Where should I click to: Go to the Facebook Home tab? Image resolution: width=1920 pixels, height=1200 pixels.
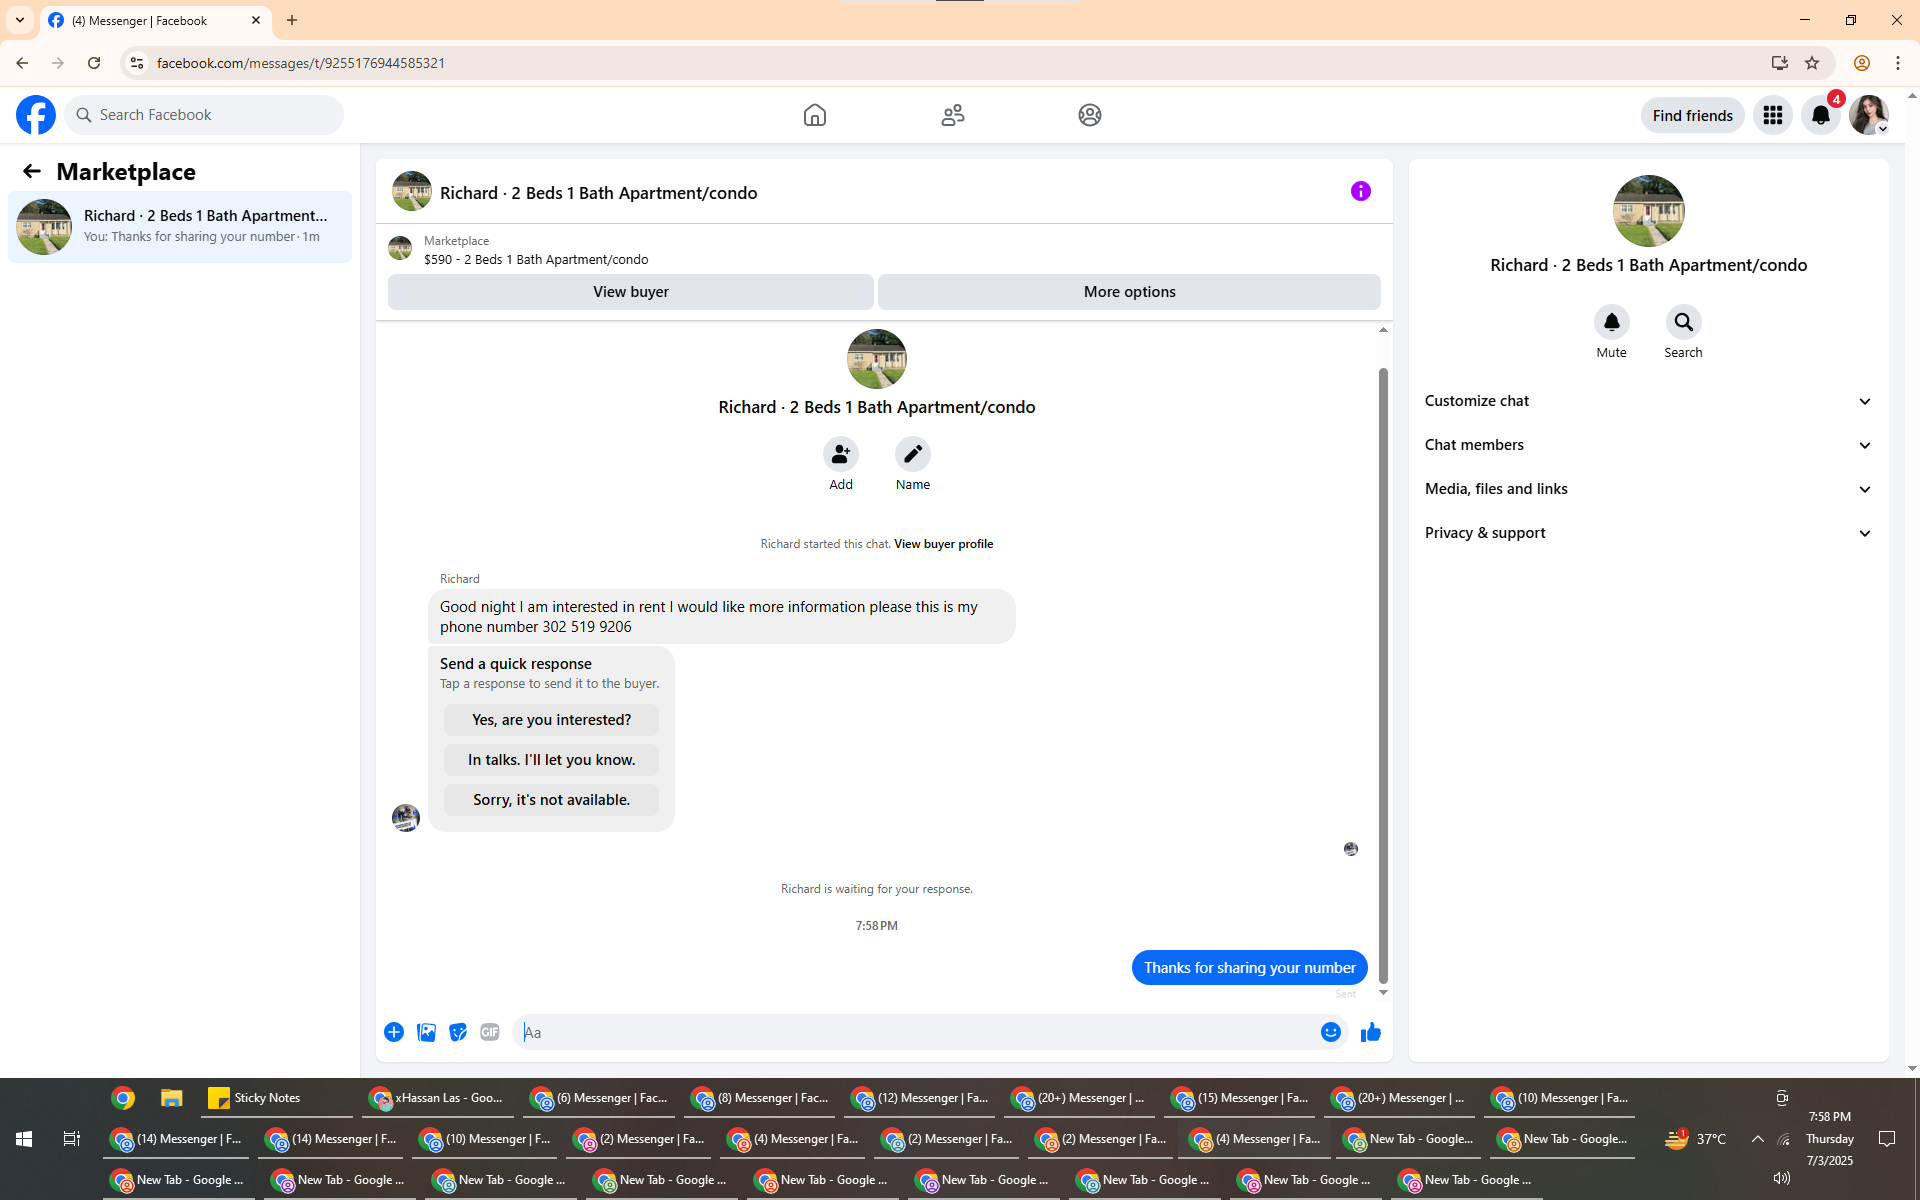pos(814,115)
